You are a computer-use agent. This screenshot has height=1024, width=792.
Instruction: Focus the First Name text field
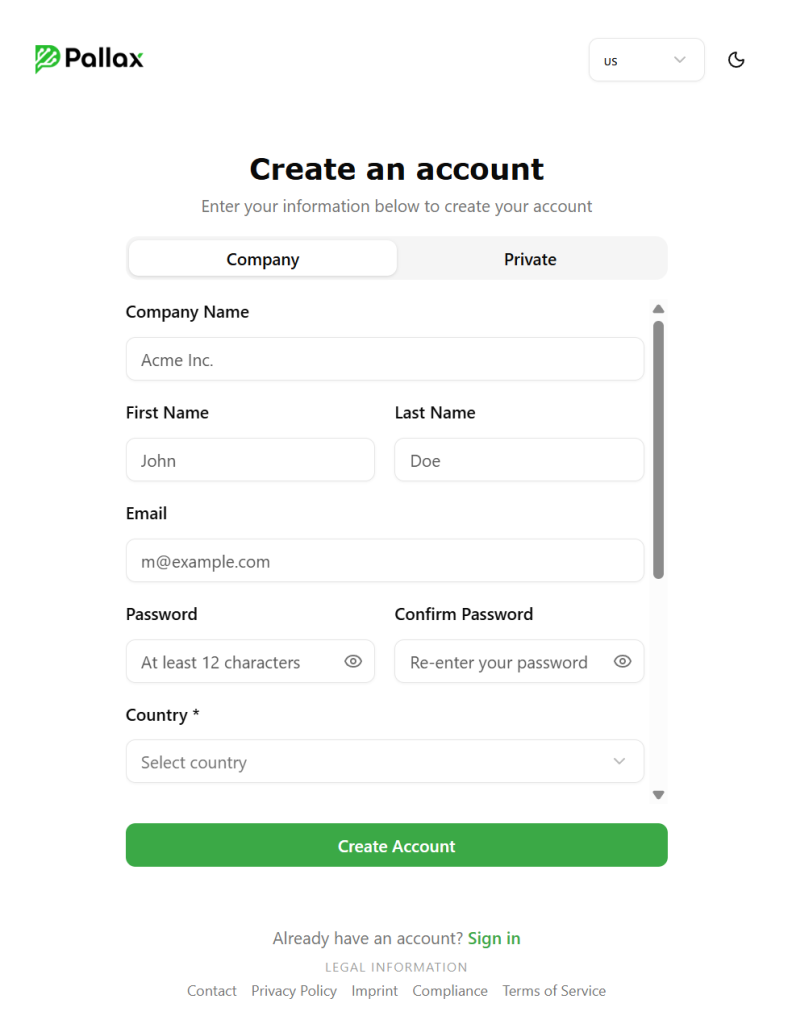click(x=250, y=460)
